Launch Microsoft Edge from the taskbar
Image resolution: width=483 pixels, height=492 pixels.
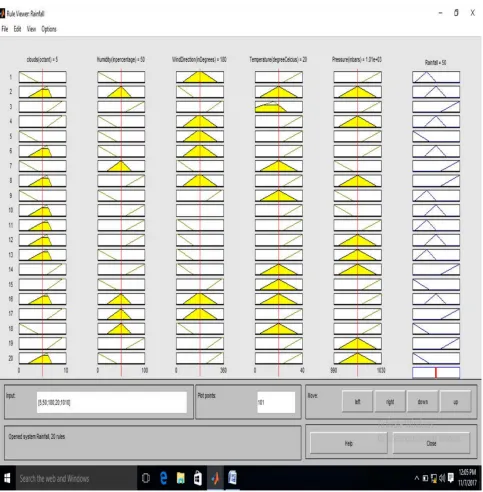click(x=163, y=479)
